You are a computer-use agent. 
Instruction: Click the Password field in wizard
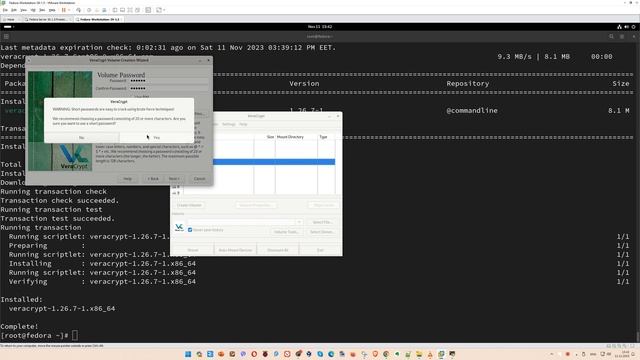click(x=168, y=81)
